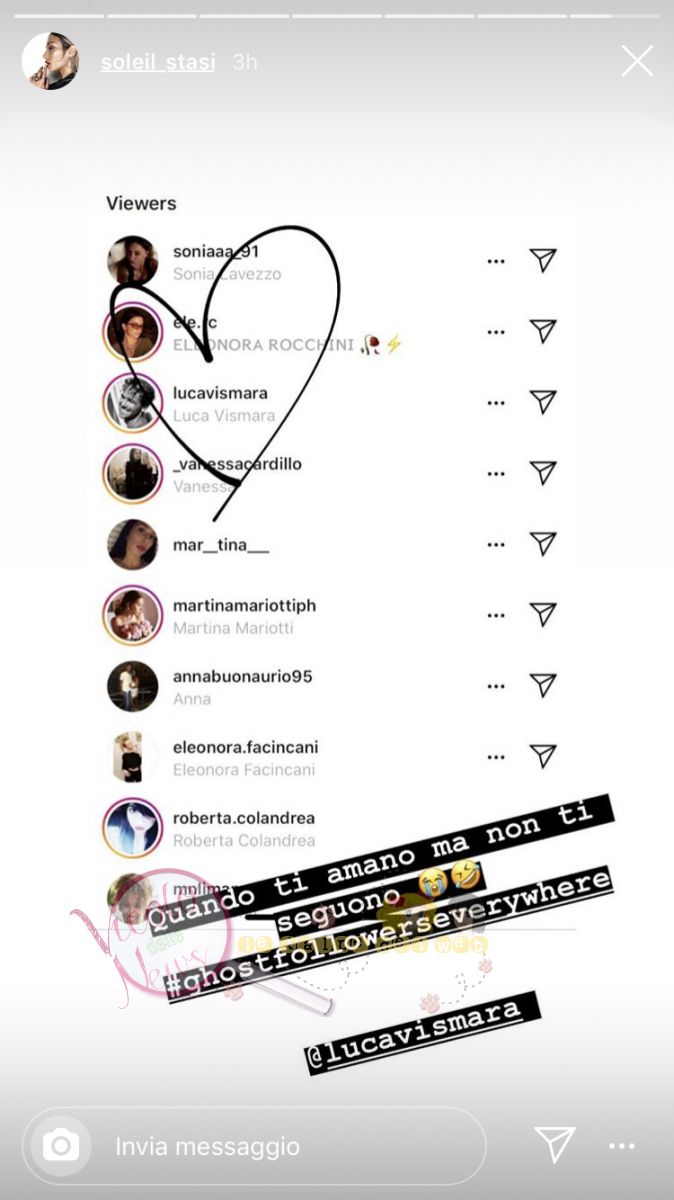Send icon in ELEONORA ROCCHINI row
Viewport: 674px width, 1200px height.
542,331
